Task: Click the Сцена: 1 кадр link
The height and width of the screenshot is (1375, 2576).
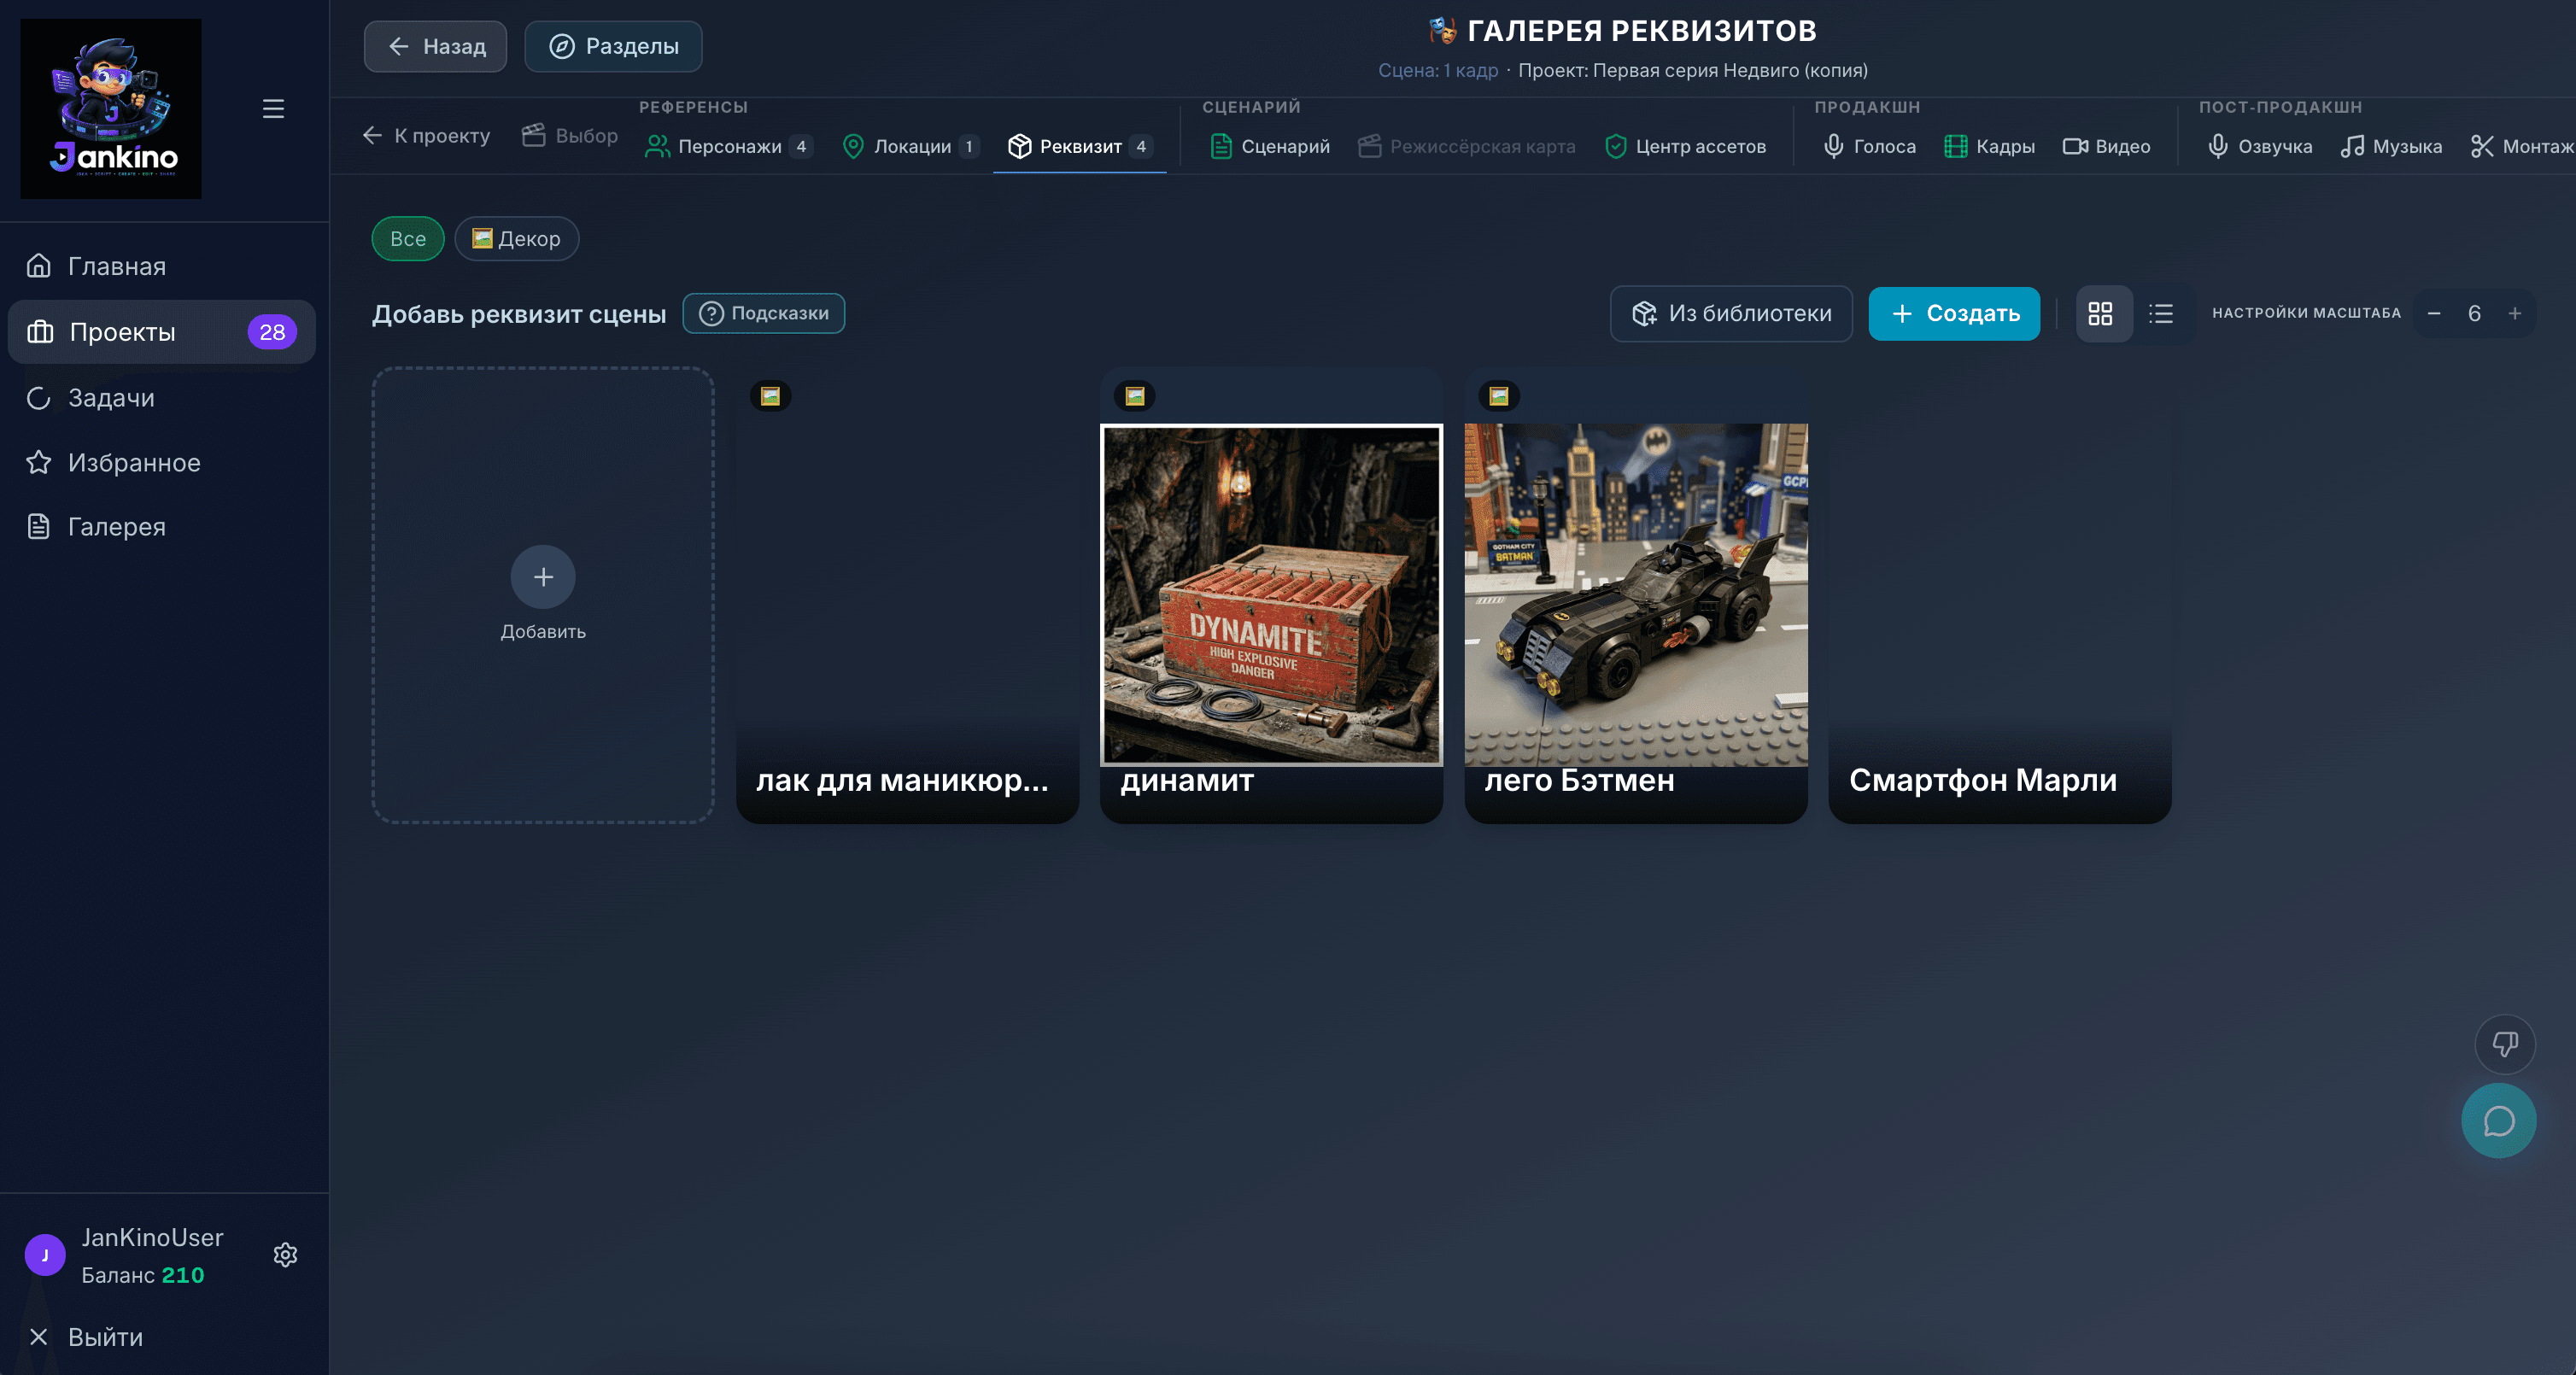Action: pos(1438,71)
